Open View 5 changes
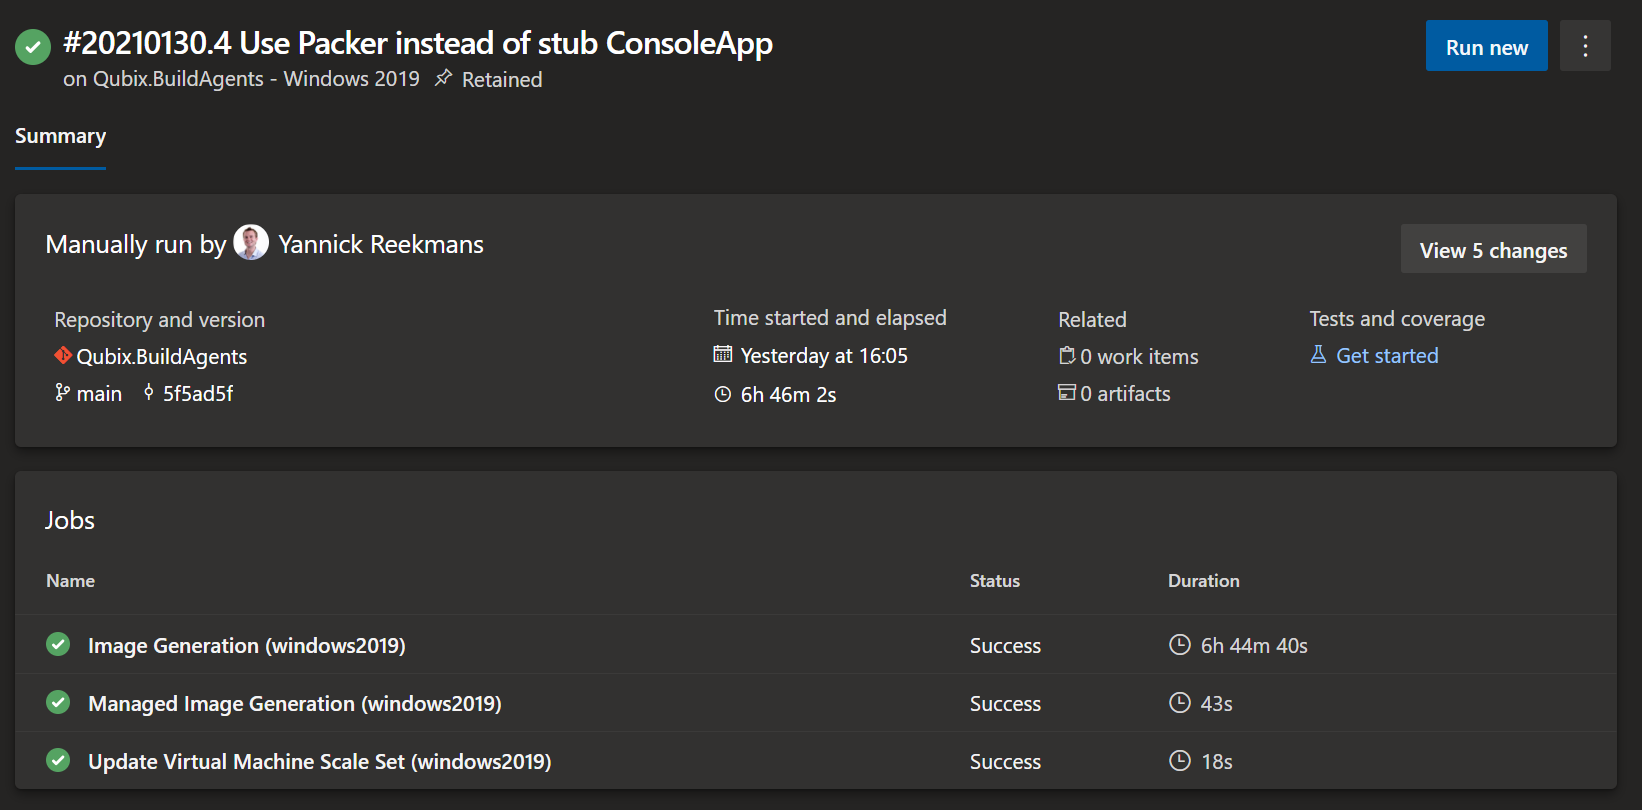 pos(1493,250)
